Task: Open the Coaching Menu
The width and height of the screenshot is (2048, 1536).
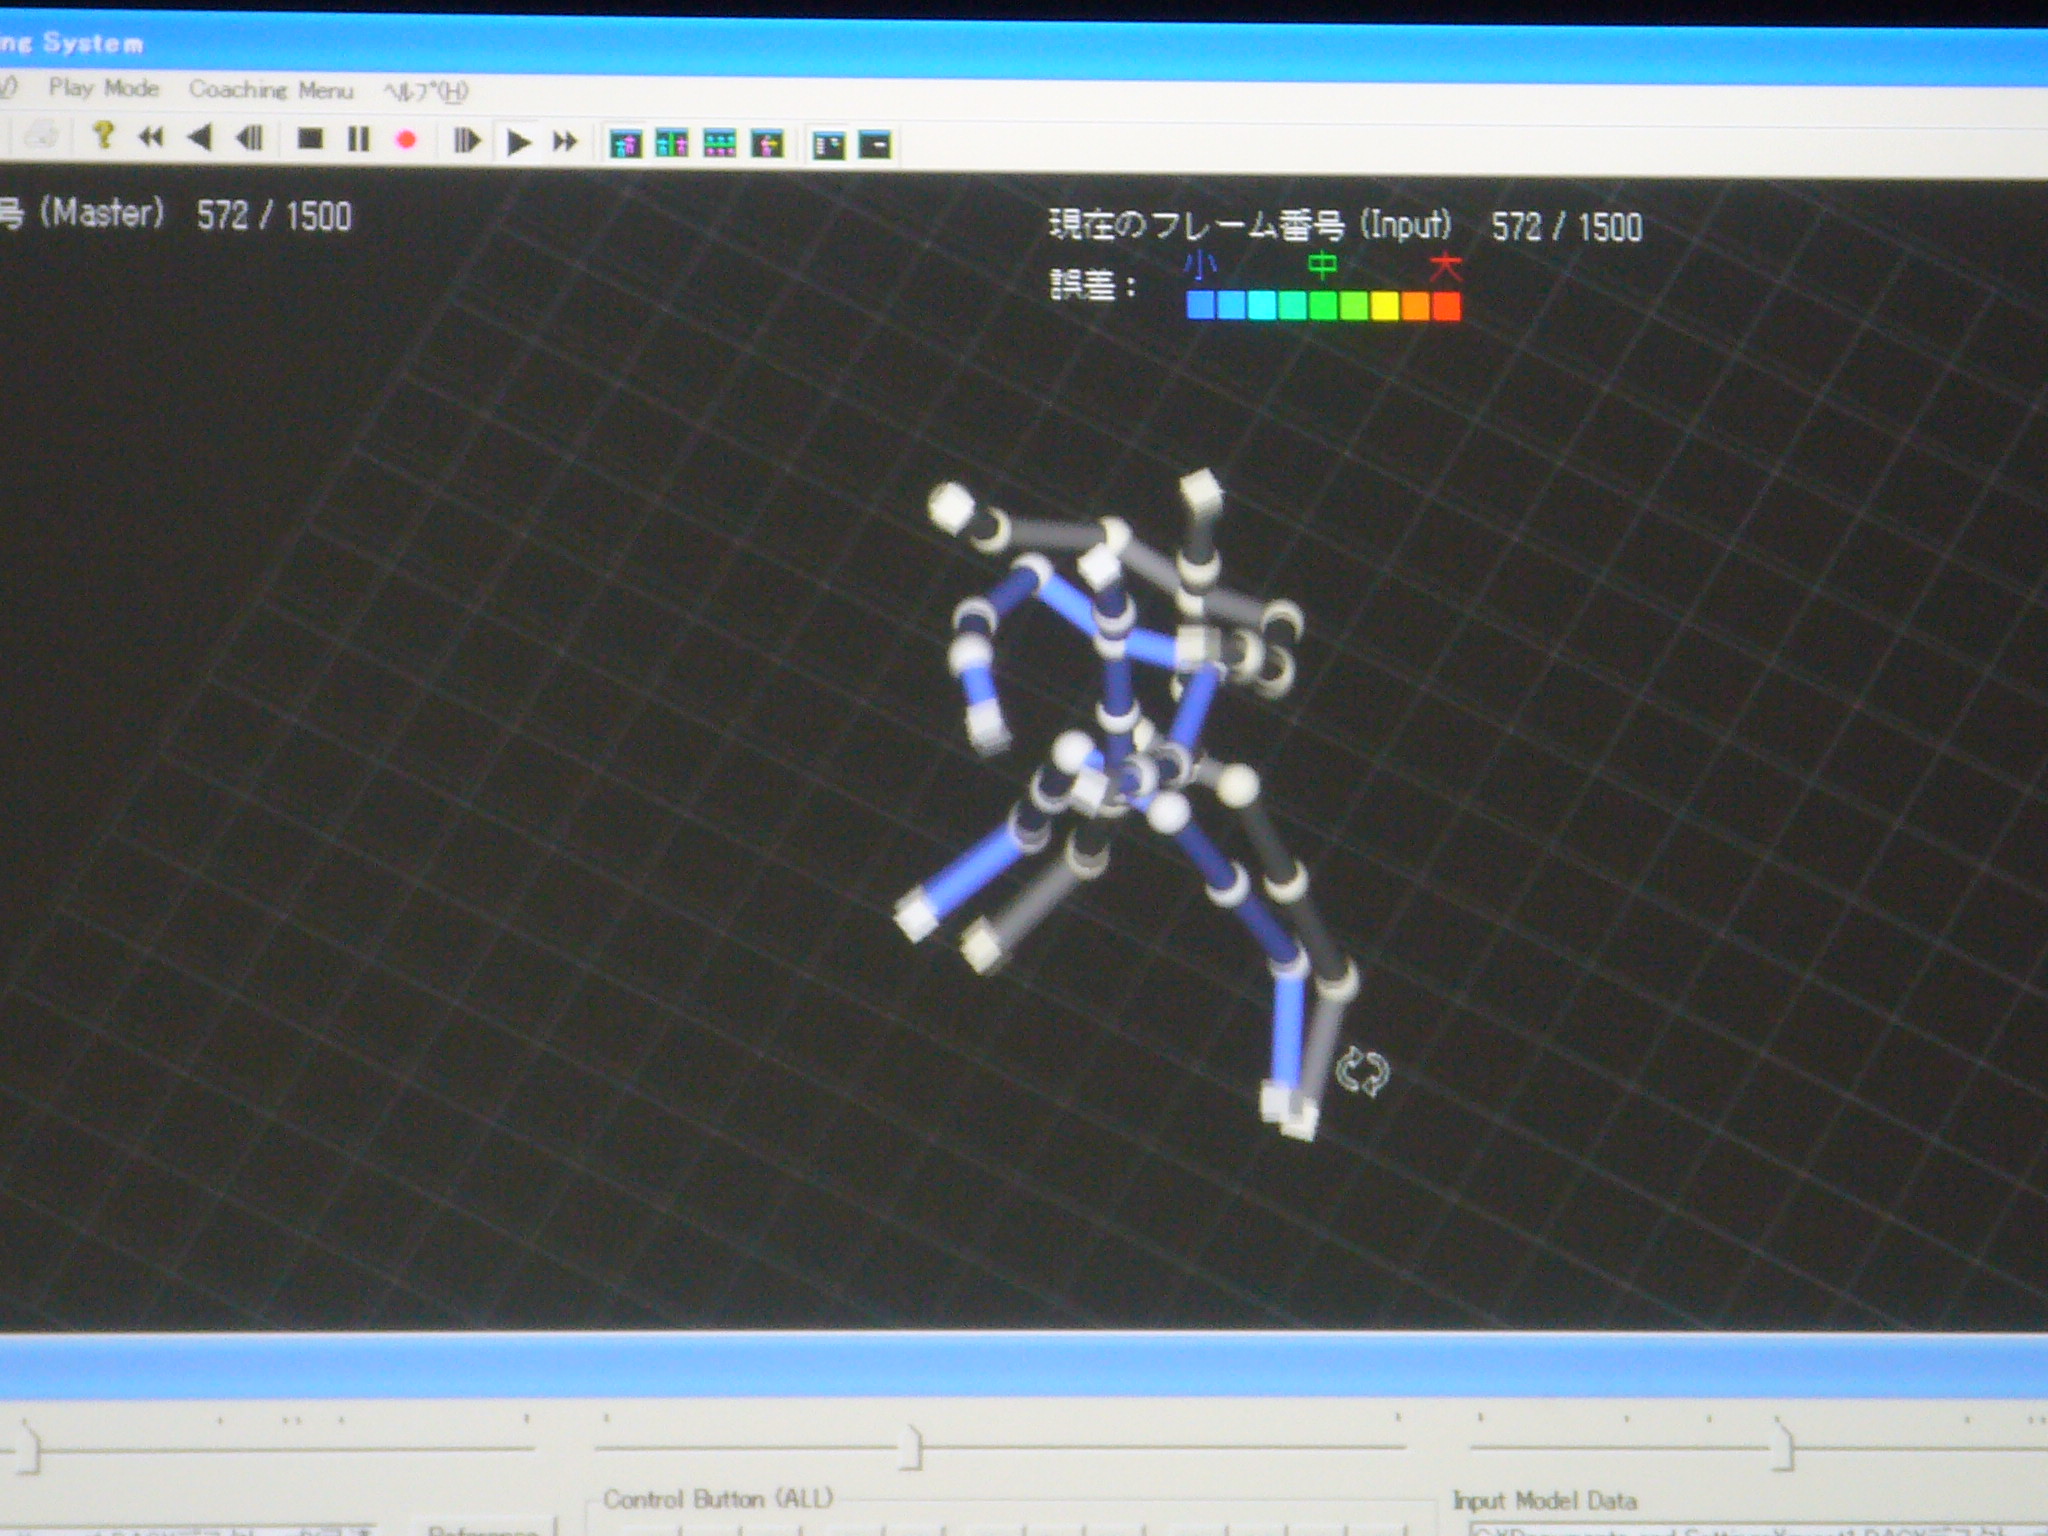Action: pos(271,90)
